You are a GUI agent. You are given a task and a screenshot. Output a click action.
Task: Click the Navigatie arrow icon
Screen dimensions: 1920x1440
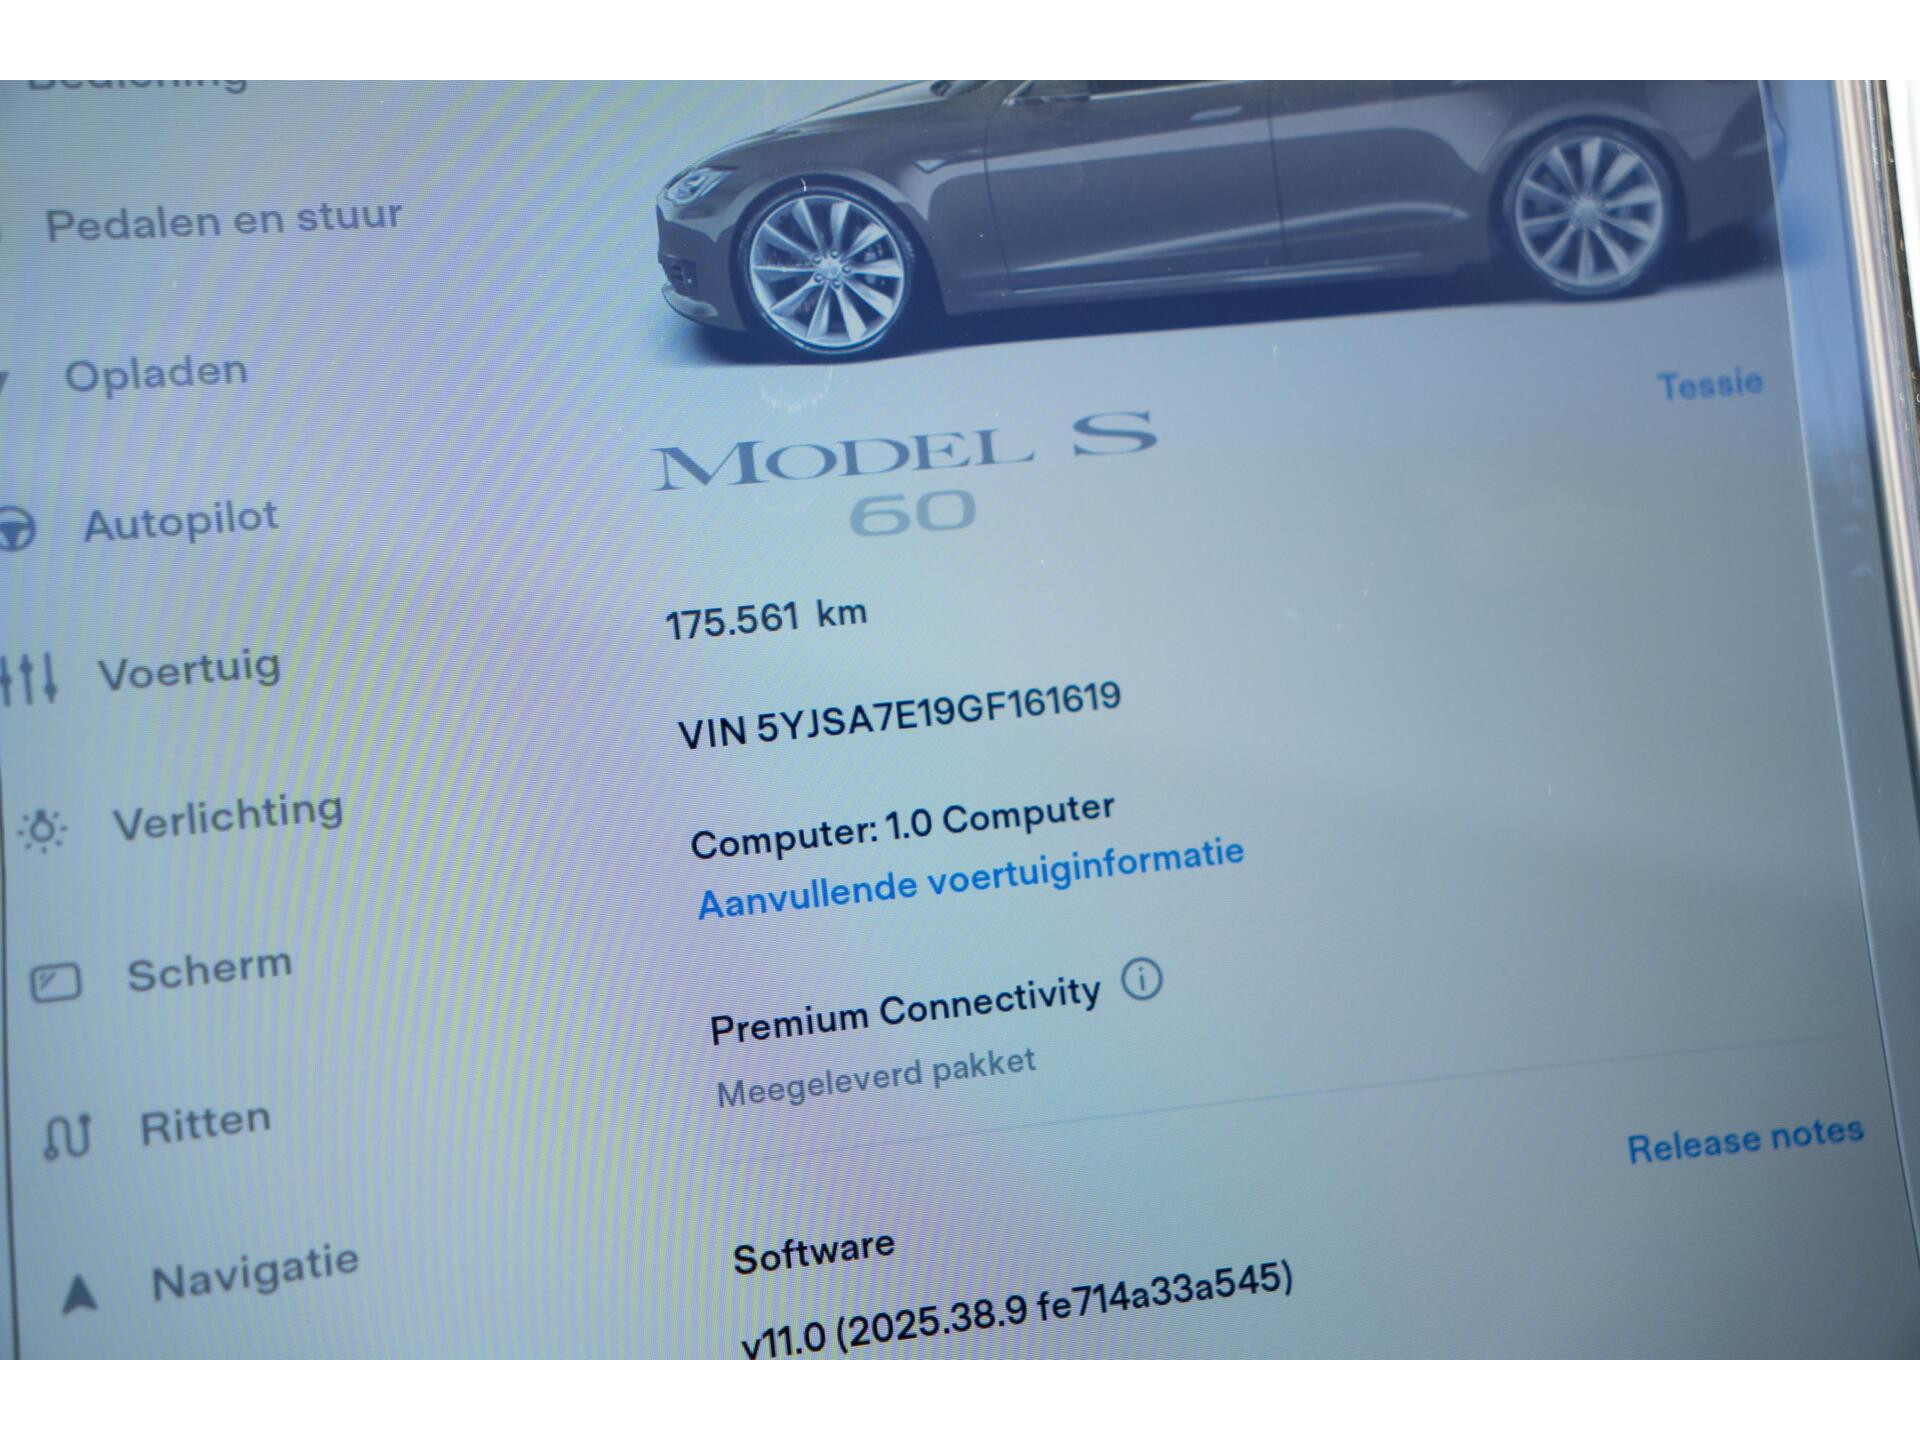(79, 1292)
